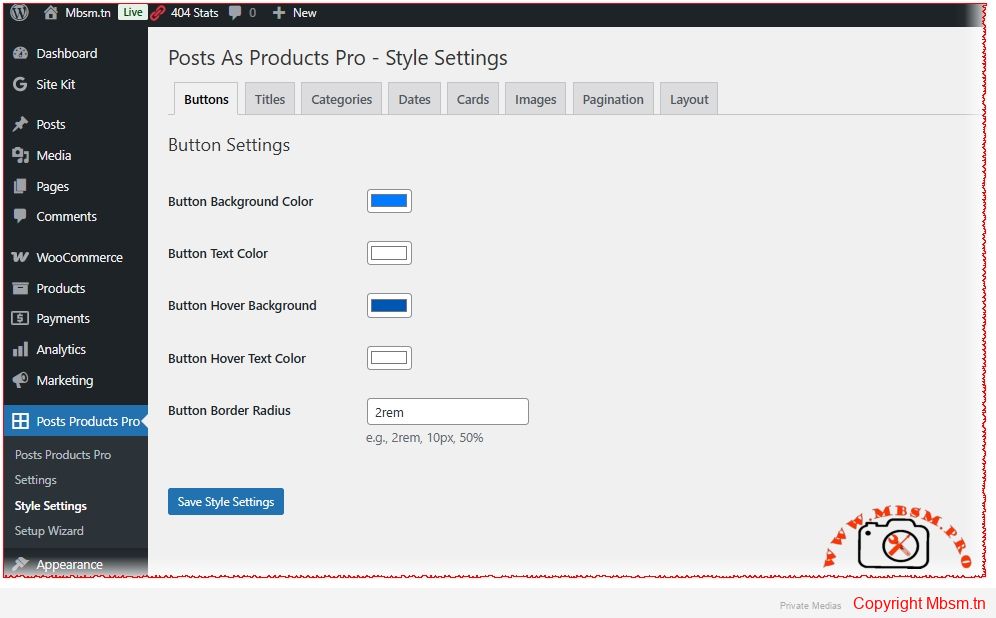Open the comments bubble in the admin bar
This screenshot has width=996, height=618.
point(236,13)
